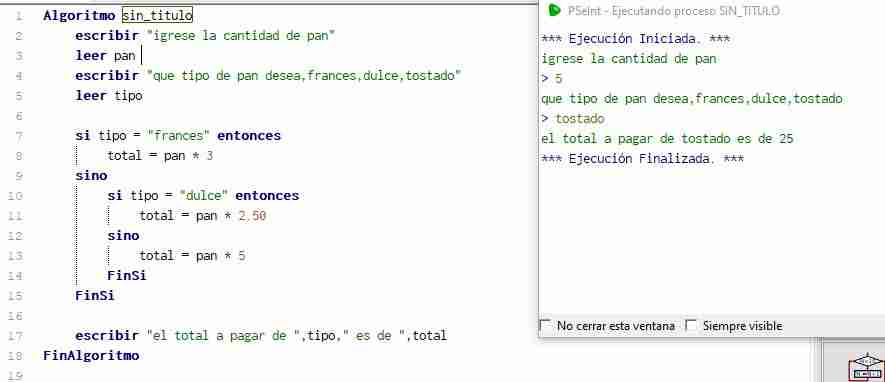Viewport: 885px width, 382px height.
Task: Click the algorithm name "sin_titulo" on line 1
Action: [157, 16]
